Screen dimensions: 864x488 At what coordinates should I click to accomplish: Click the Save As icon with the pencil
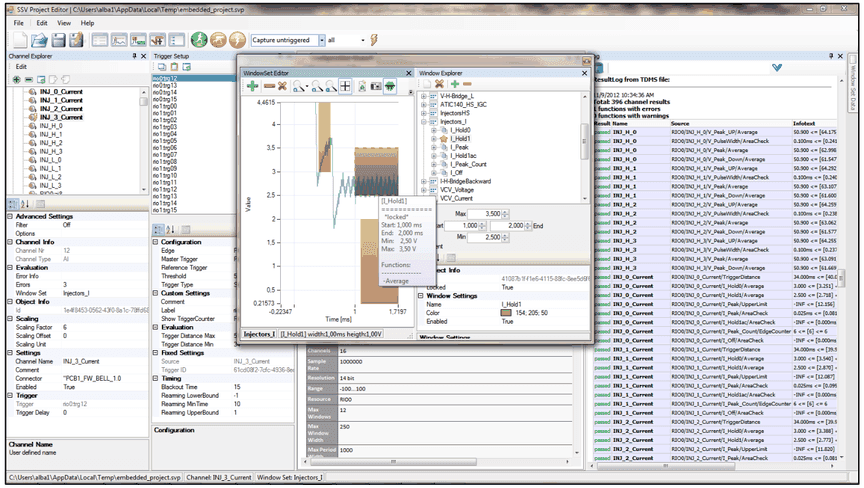[x=76, y=40]
